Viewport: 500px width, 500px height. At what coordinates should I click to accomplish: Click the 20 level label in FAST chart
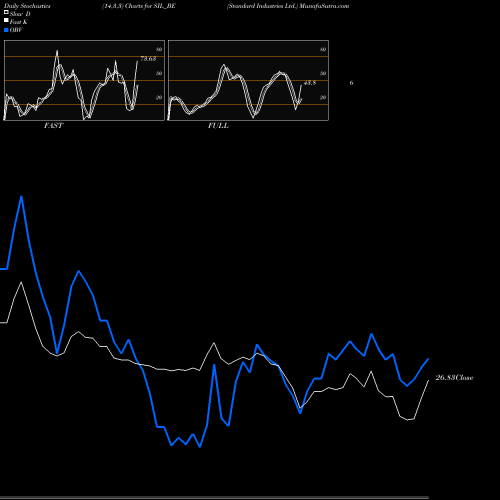(159, 97)
